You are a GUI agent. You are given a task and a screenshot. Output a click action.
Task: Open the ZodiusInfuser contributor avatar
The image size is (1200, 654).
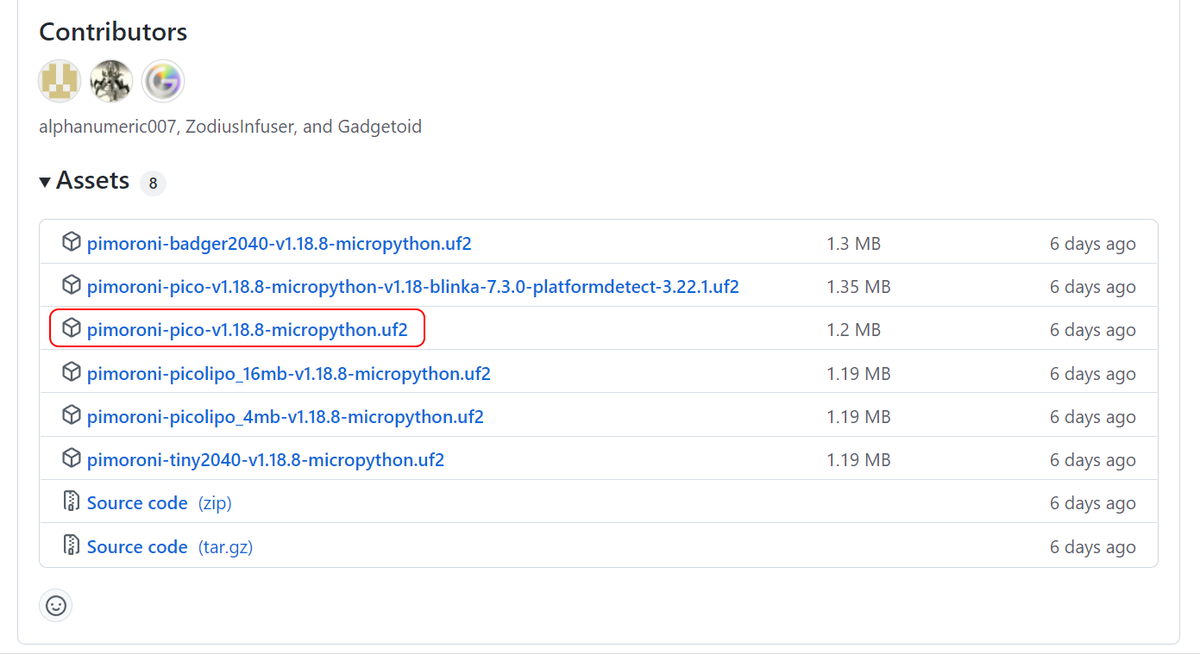click(111, 81)
